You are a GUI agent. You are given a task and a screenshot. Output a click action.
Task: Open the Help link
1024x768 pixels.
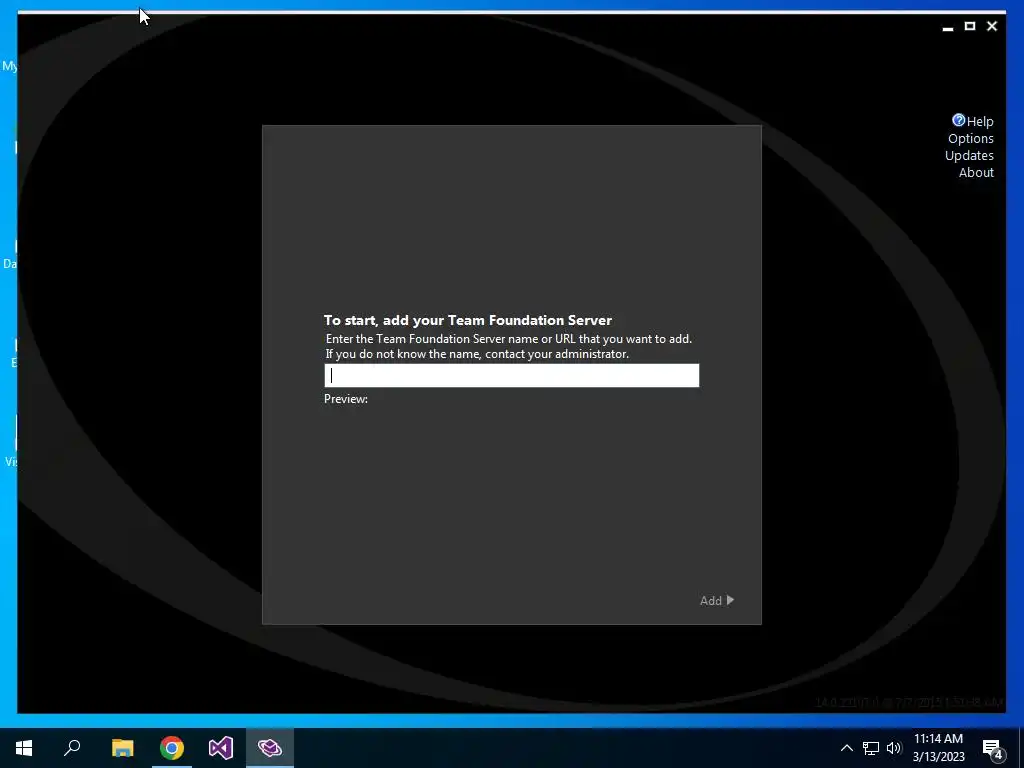[x=980, y=121]
